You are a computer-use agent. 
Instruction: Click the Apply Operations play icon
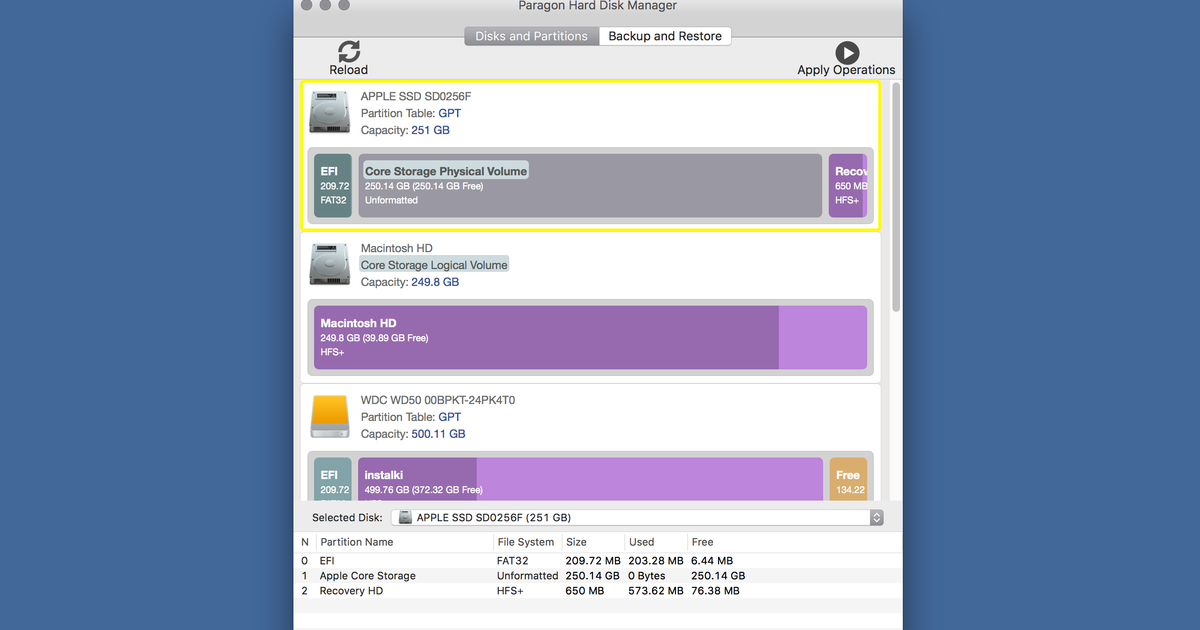[847, 53]
